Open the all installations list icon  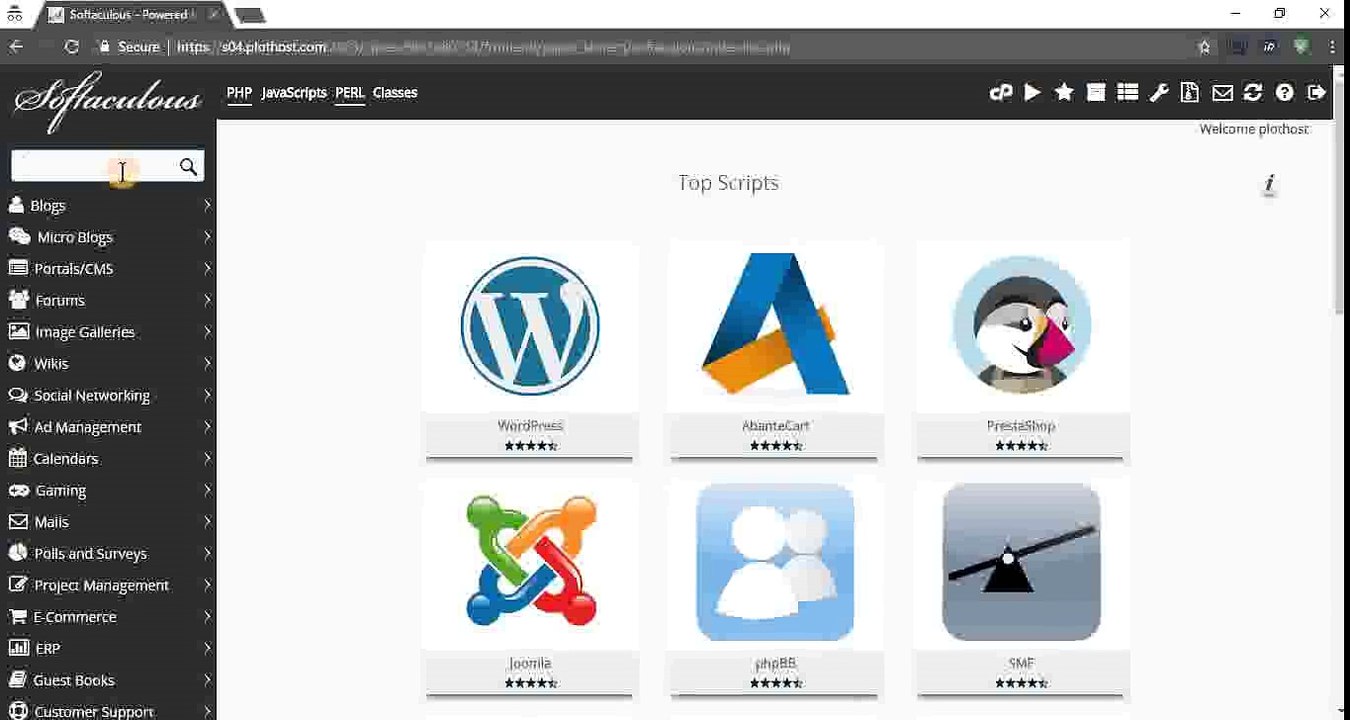pos(1128,92)
